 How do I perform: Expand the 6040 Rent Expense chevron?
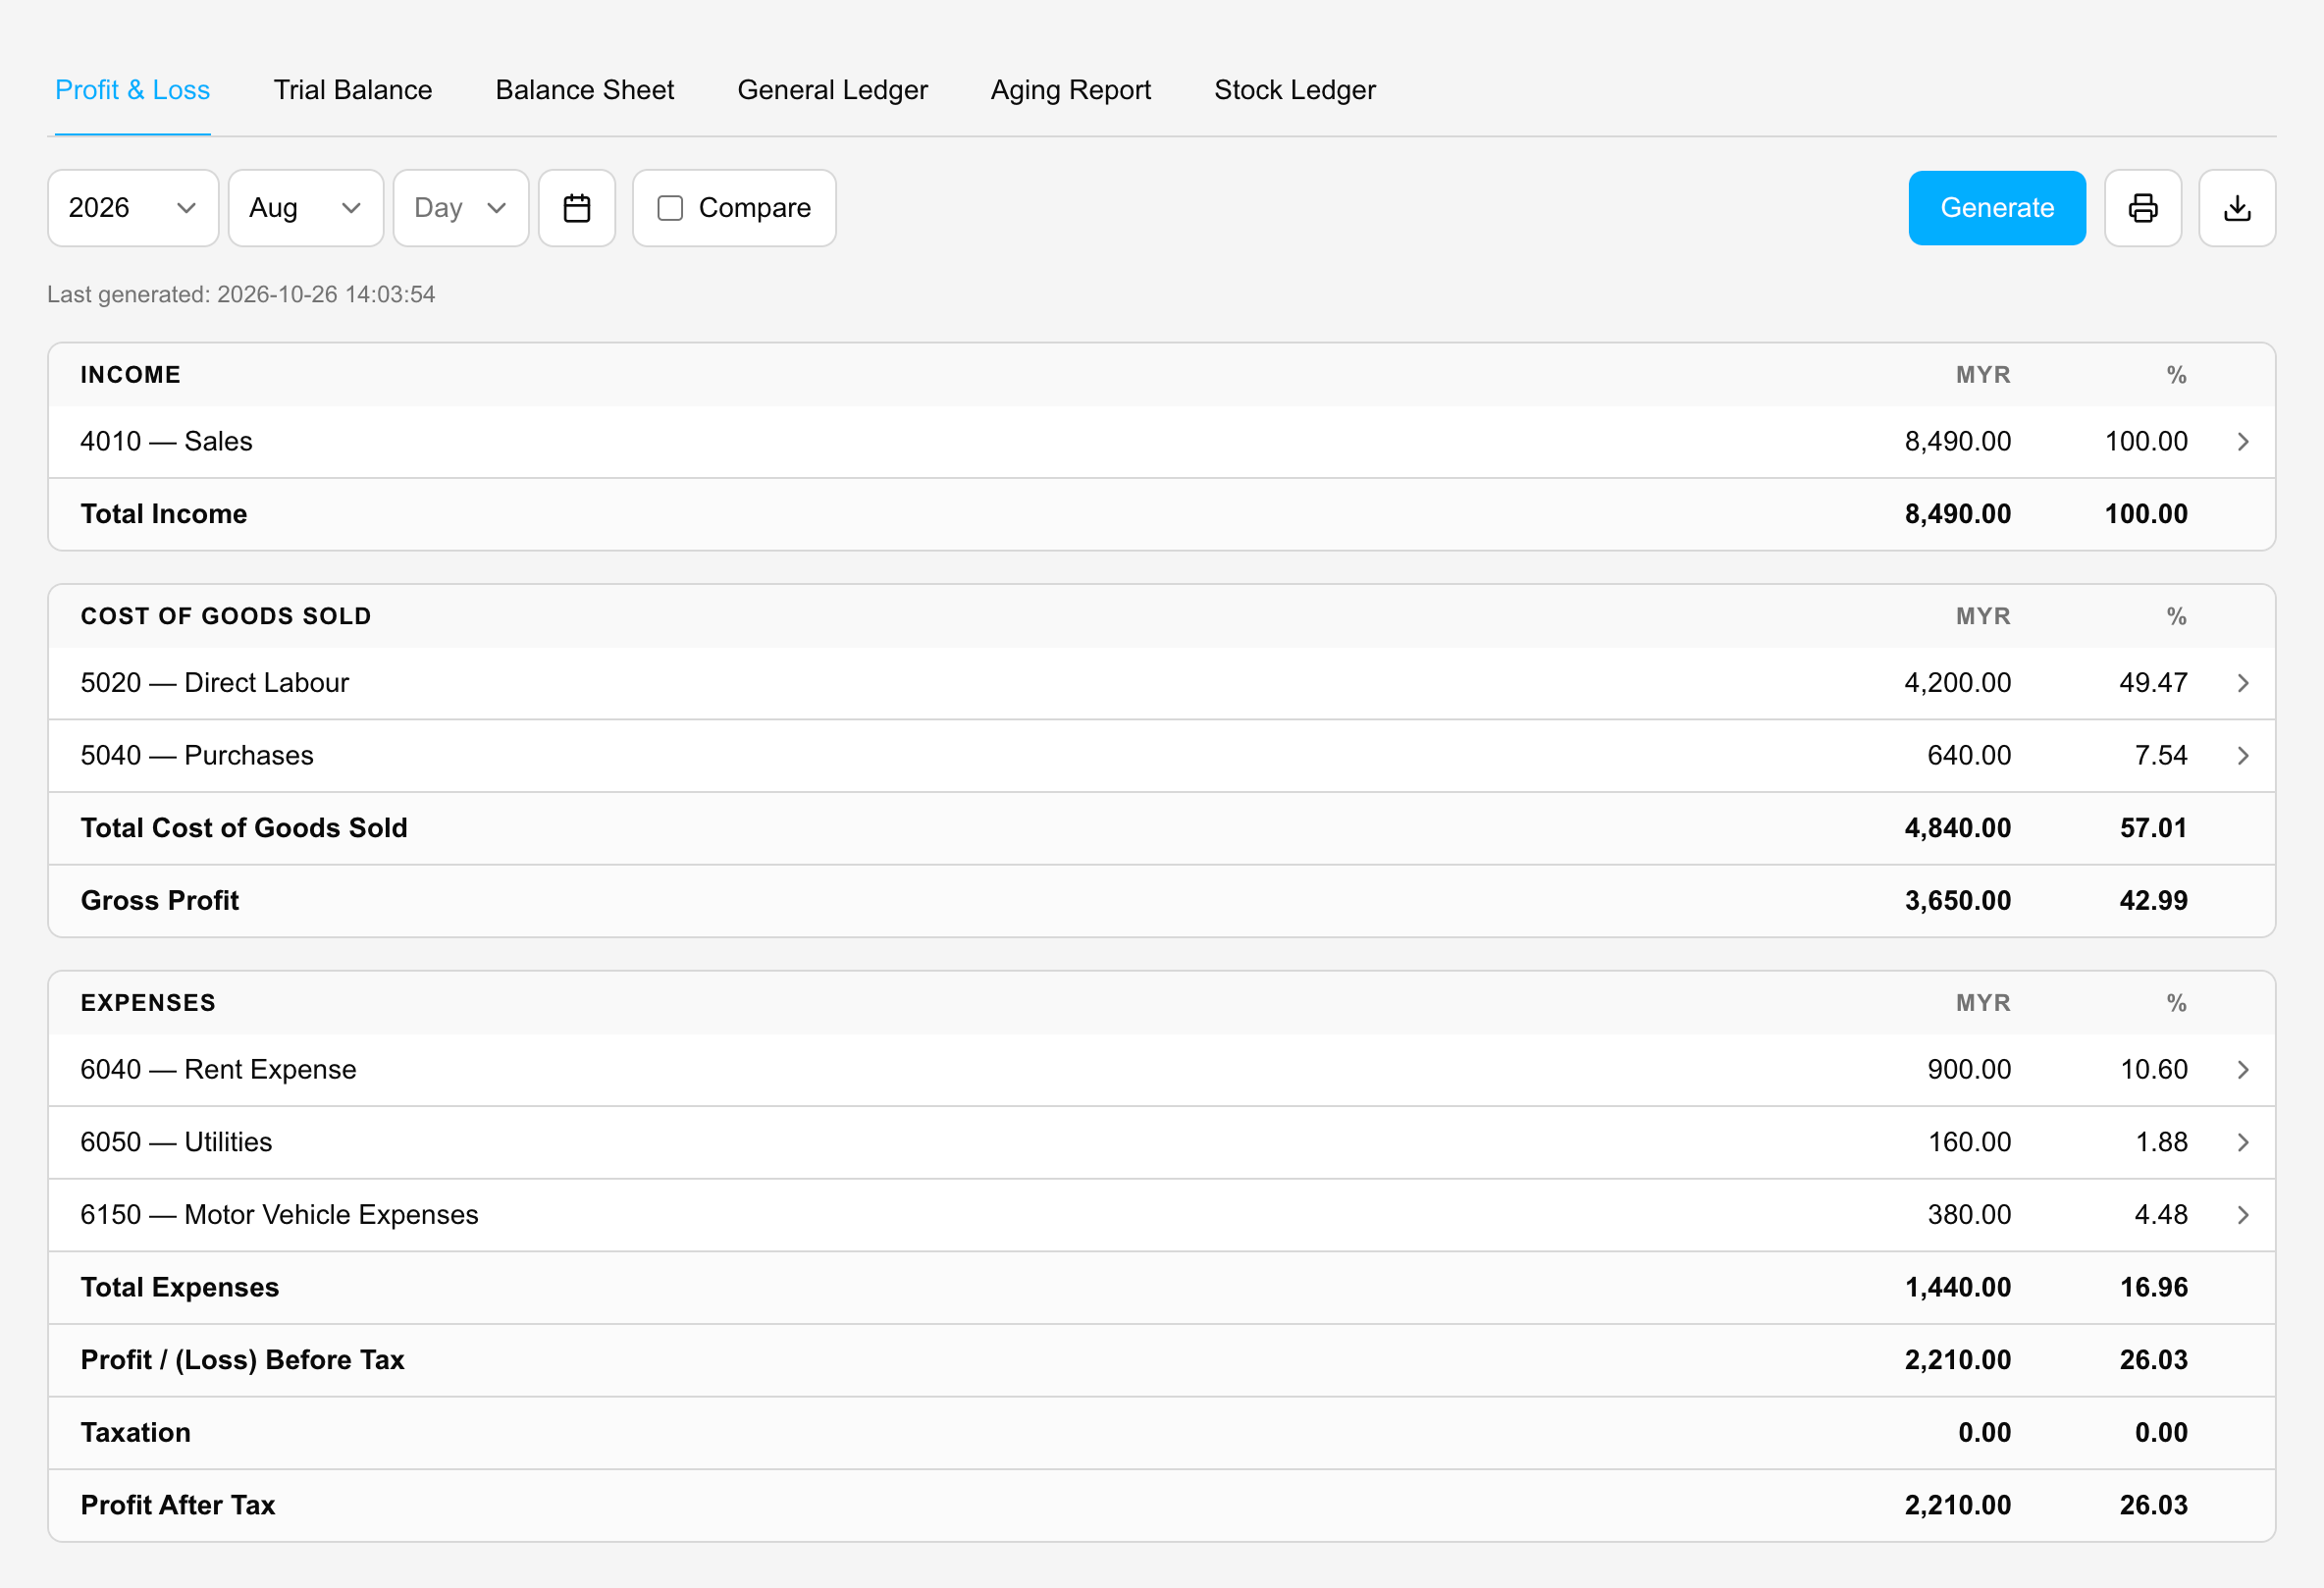coord(2243,1070)
